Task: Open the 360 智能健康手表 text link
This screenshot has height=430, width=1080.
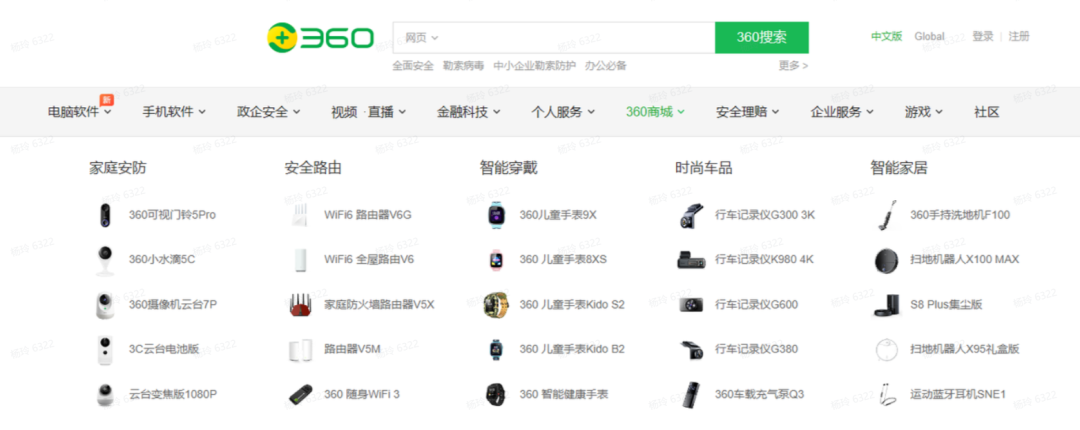Action: tap(564, 395)
